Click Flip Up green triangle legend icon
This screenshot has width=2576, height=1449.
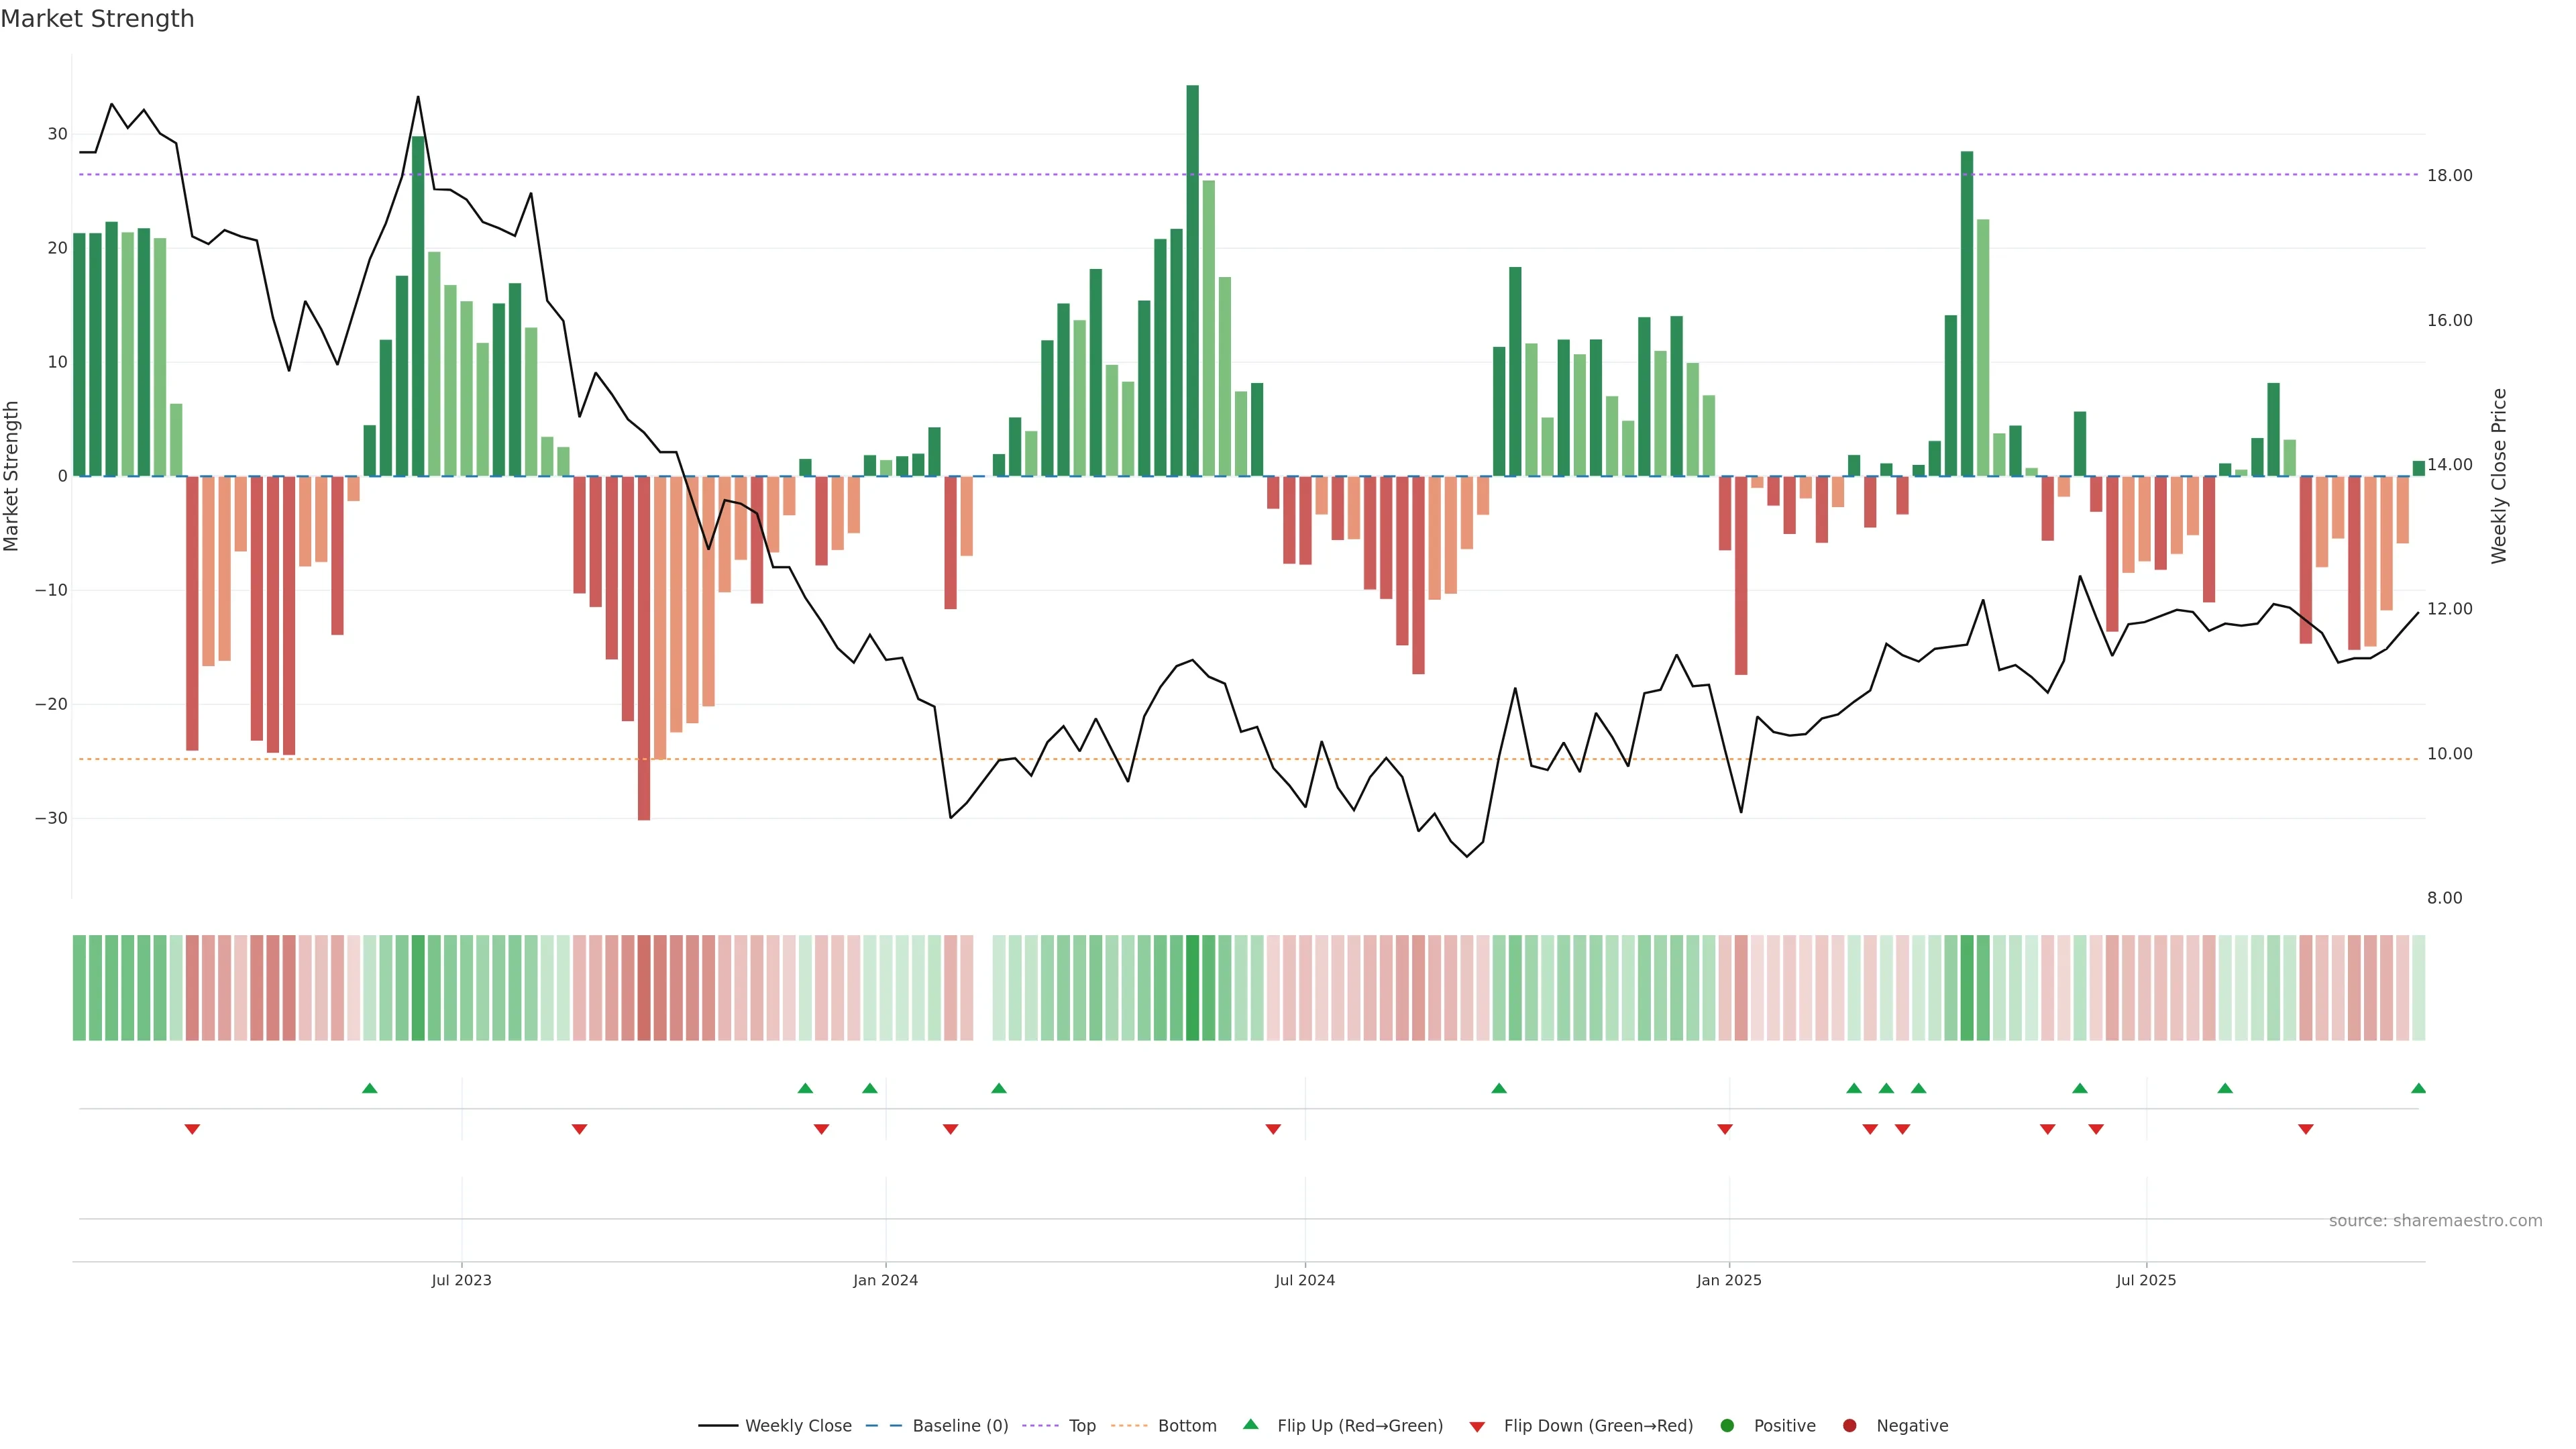pyautogui.click(x=1250, y=1425)
